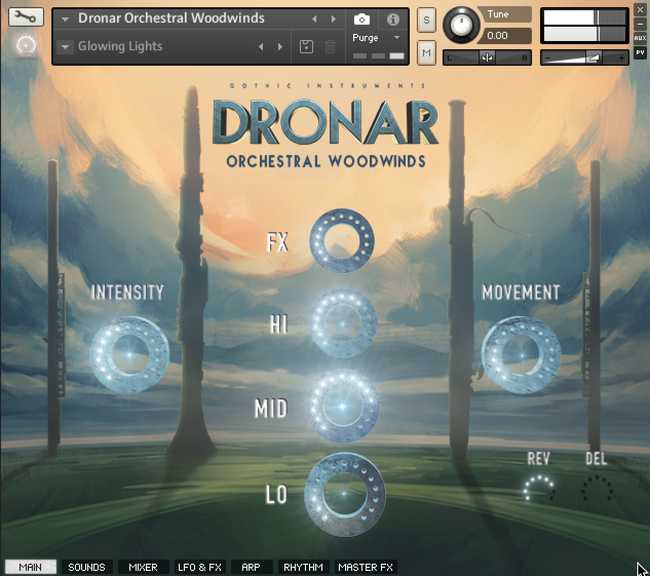650x576 pixels.
Task: Click the INTENSITY label text
Action: [x=127, y=292]
